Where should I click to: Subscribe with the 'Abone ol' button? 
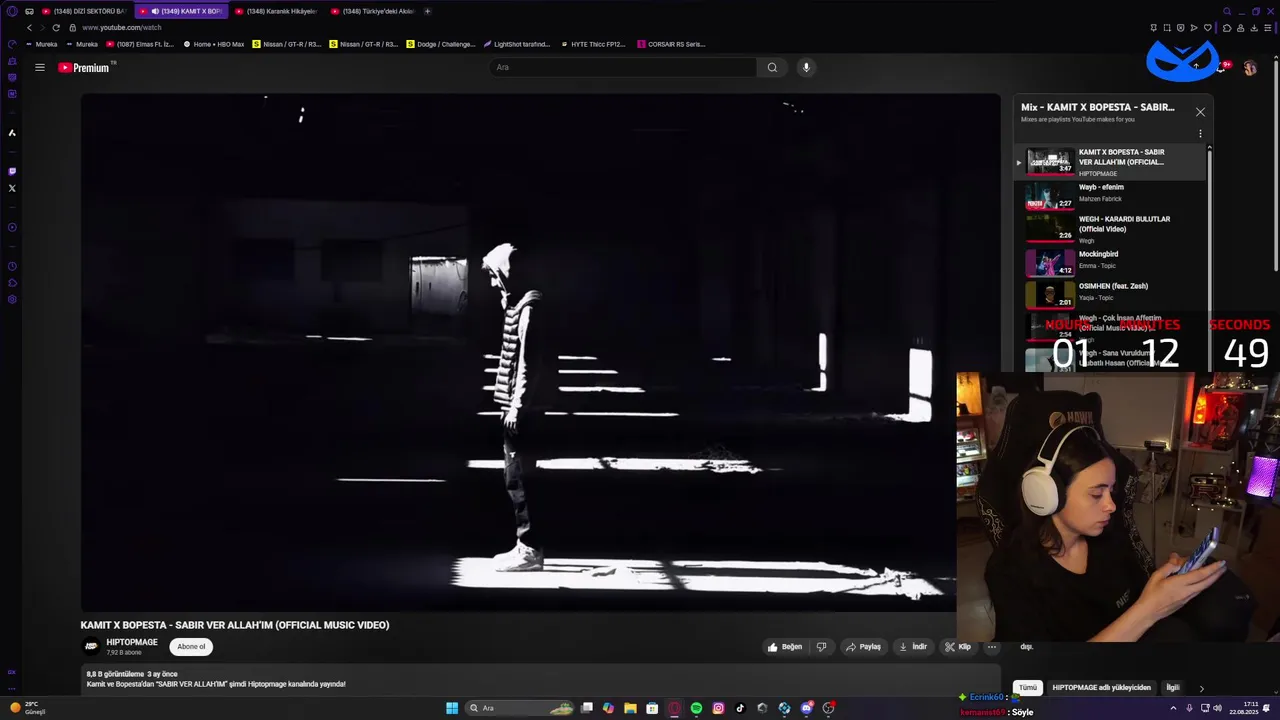click(x=191, y=646)
